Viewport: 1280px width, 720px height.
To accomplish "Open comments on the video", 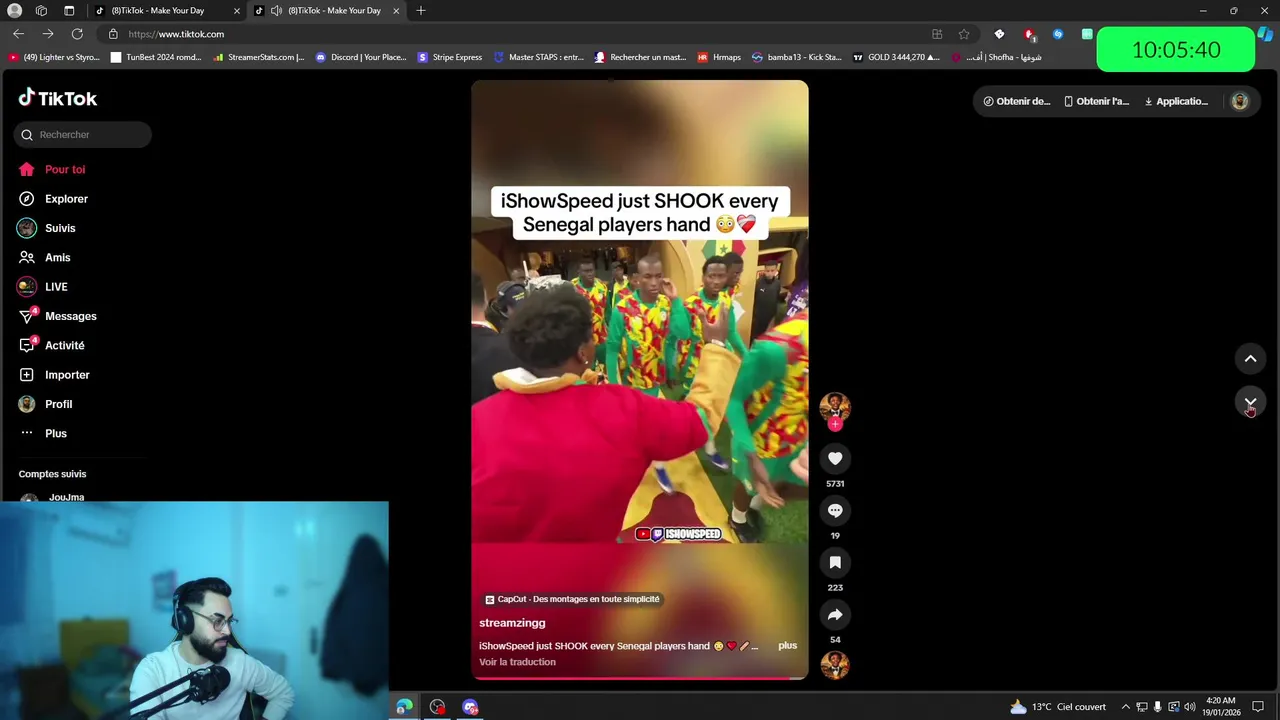I will (835, 510).
